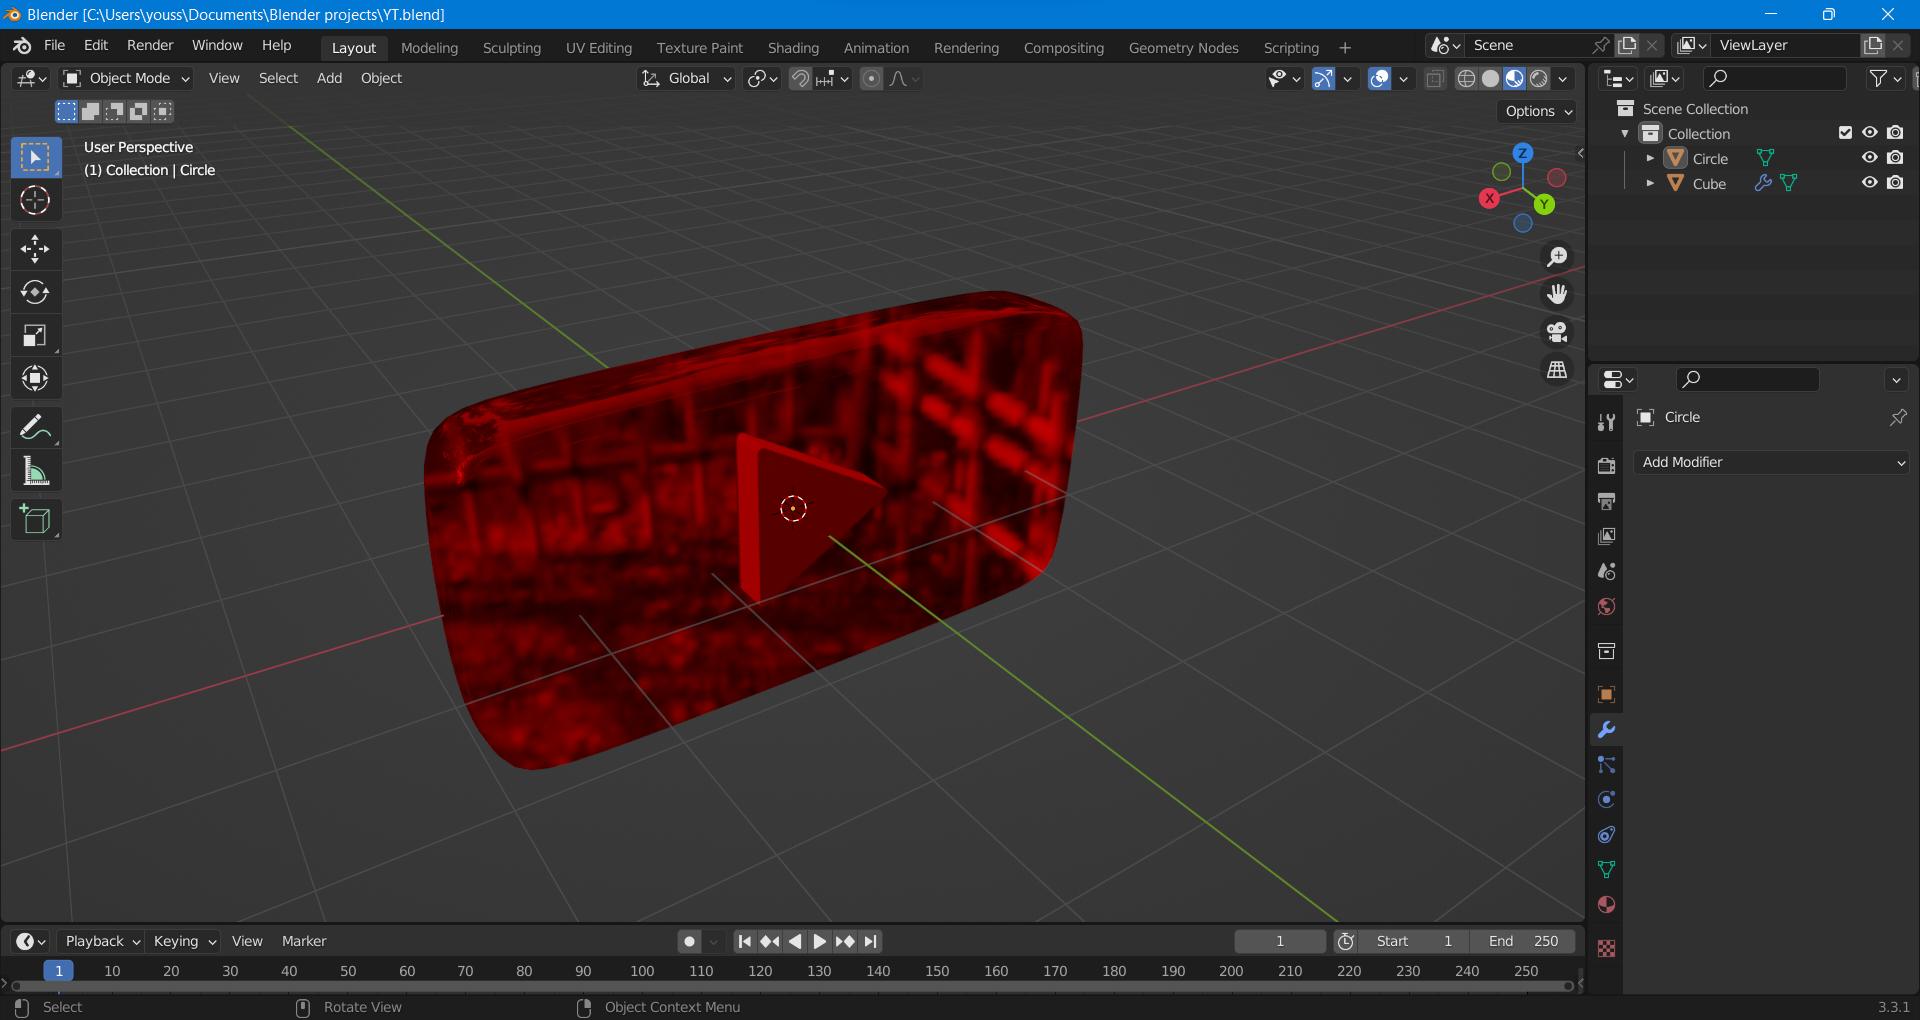
Task: Toggle Collection viewport visibility eye
Action: point(1869,133)
